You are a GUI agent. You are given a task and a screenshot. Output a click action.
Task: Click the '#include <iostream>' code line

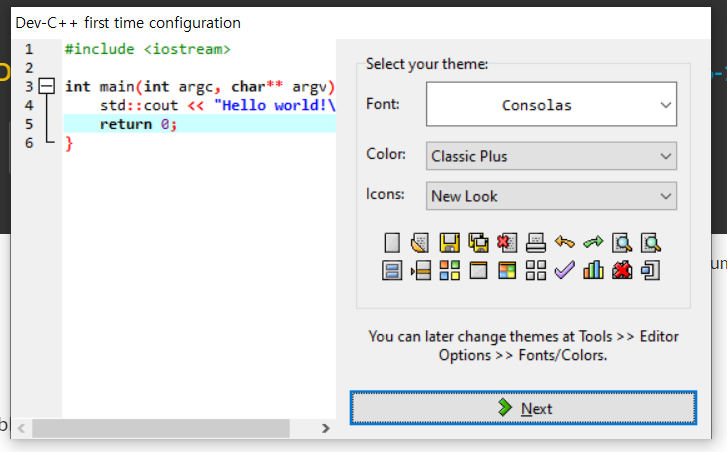147,49
